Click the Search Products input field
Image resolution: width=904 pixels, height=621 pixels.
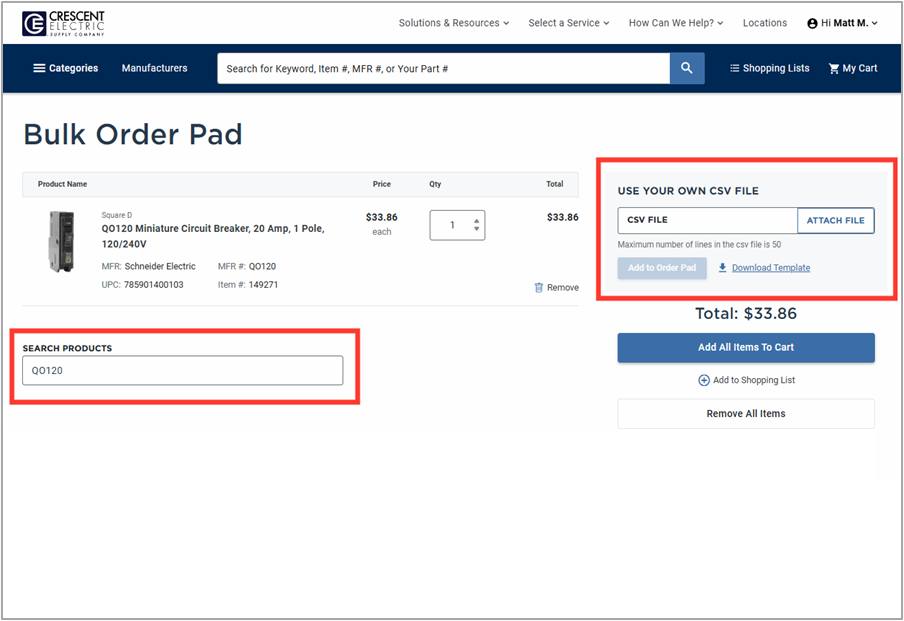pyautogui.click(x=183, y=370)
